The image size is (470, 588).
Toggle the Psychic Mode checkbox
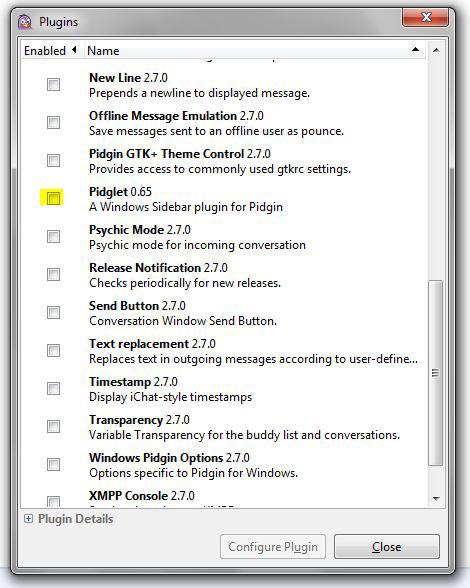pyautogui.click(x=53, y=236)
